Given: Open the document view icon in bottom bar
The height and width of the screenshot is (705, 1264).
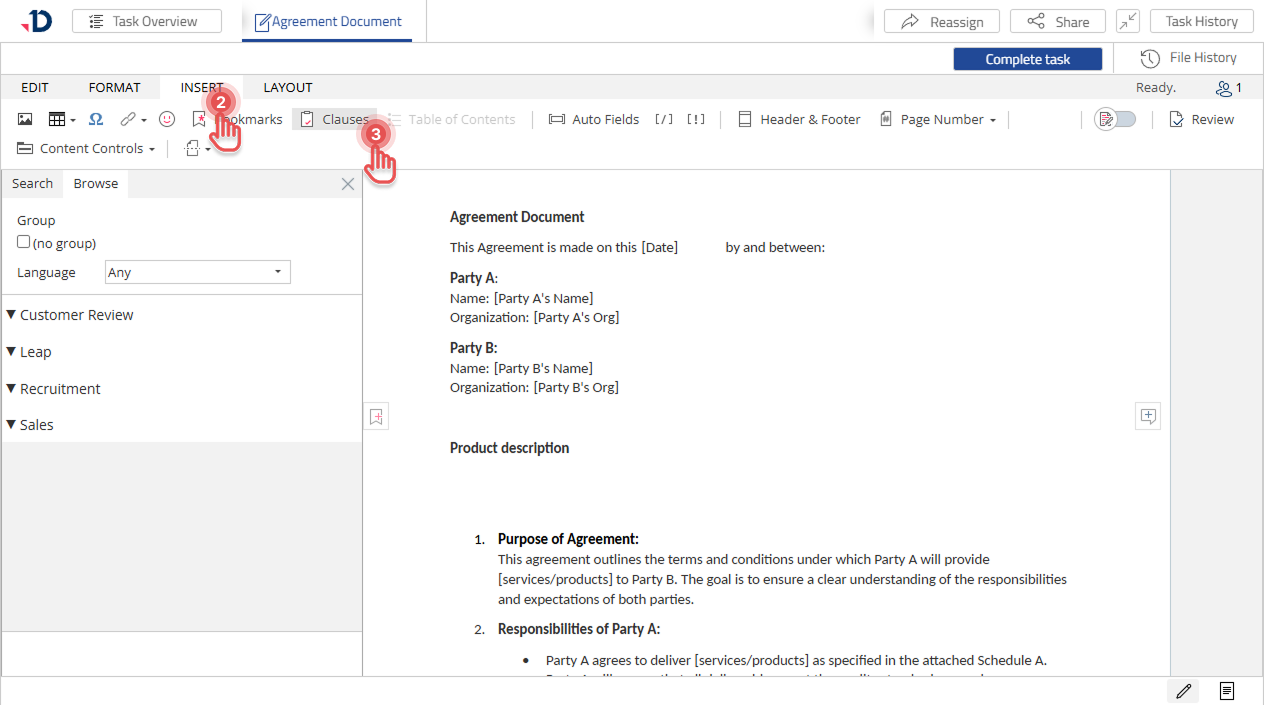Looking at the screenshot, I should click(1226, 691).
